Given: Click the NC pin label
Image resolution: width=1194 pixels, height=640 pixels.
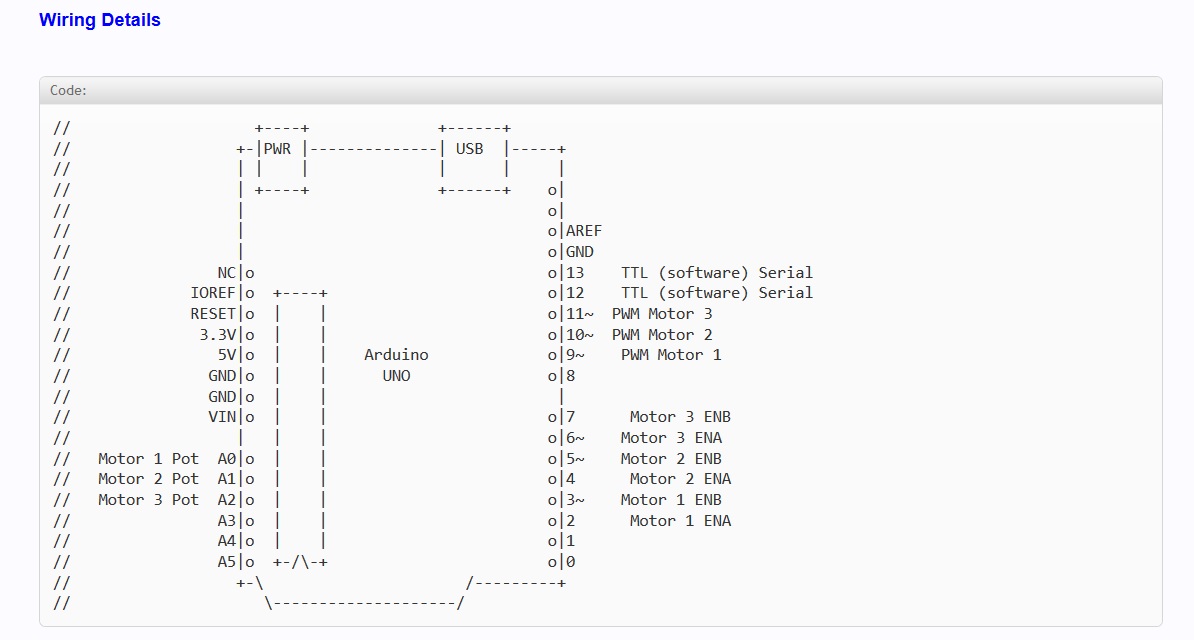Looking at the screenshot, I should click(x=227, y=273).
